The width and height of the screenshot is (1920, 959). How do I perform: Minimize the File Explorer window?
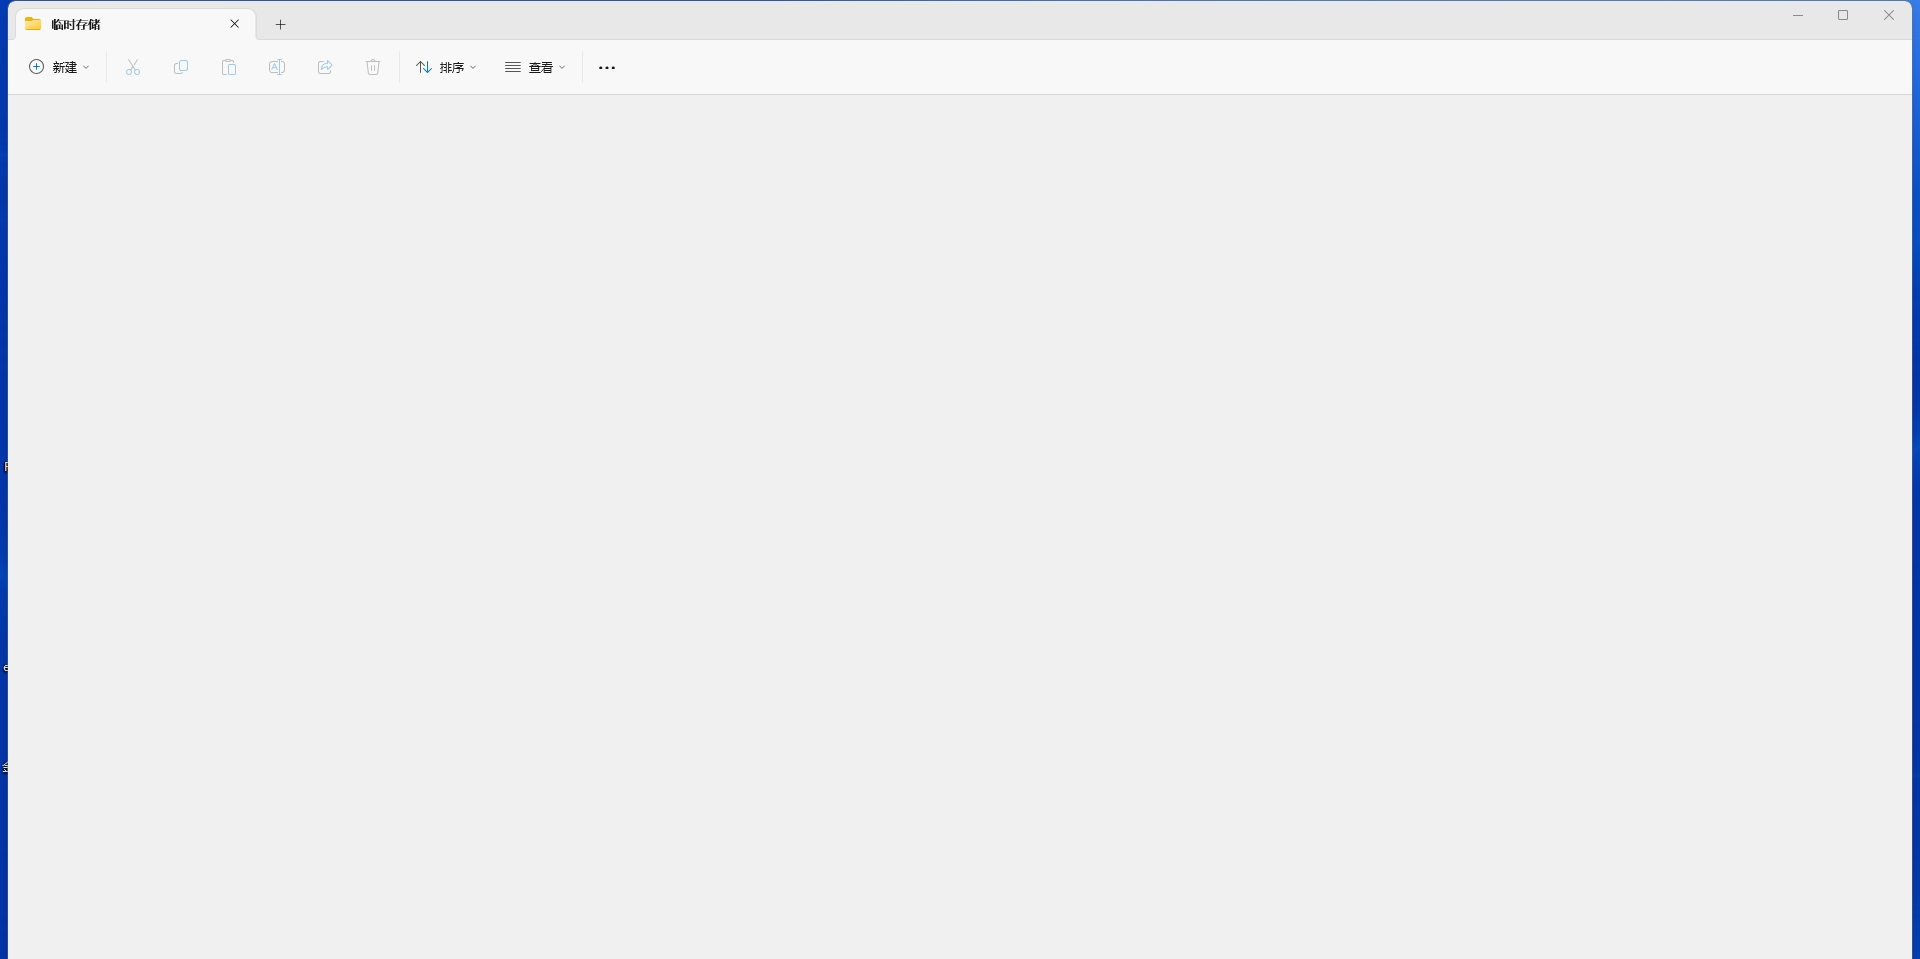coord(1798,15)
